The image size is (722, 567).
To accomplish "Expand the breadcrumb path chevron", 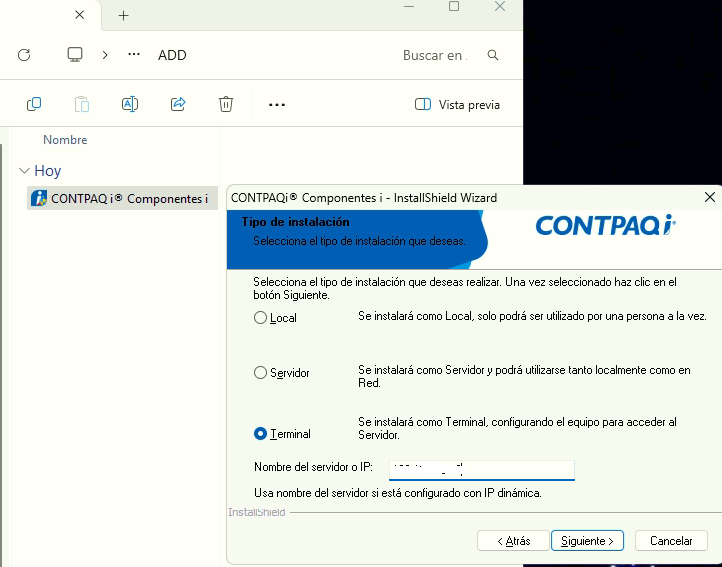I will point(105,55).
